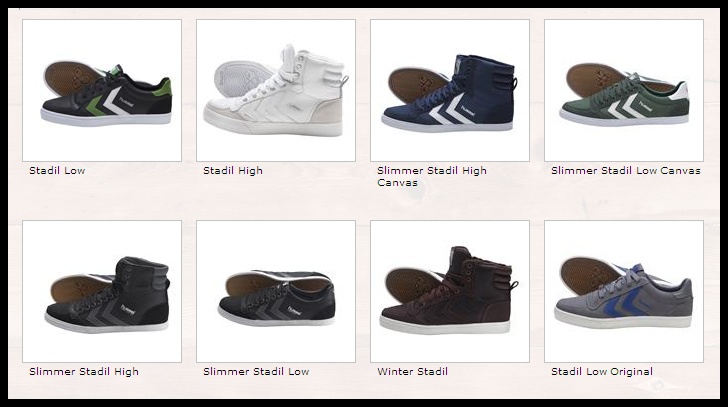Click the brown sole of green canvas shoe
The image size is (728, 407).
point(595,79)
